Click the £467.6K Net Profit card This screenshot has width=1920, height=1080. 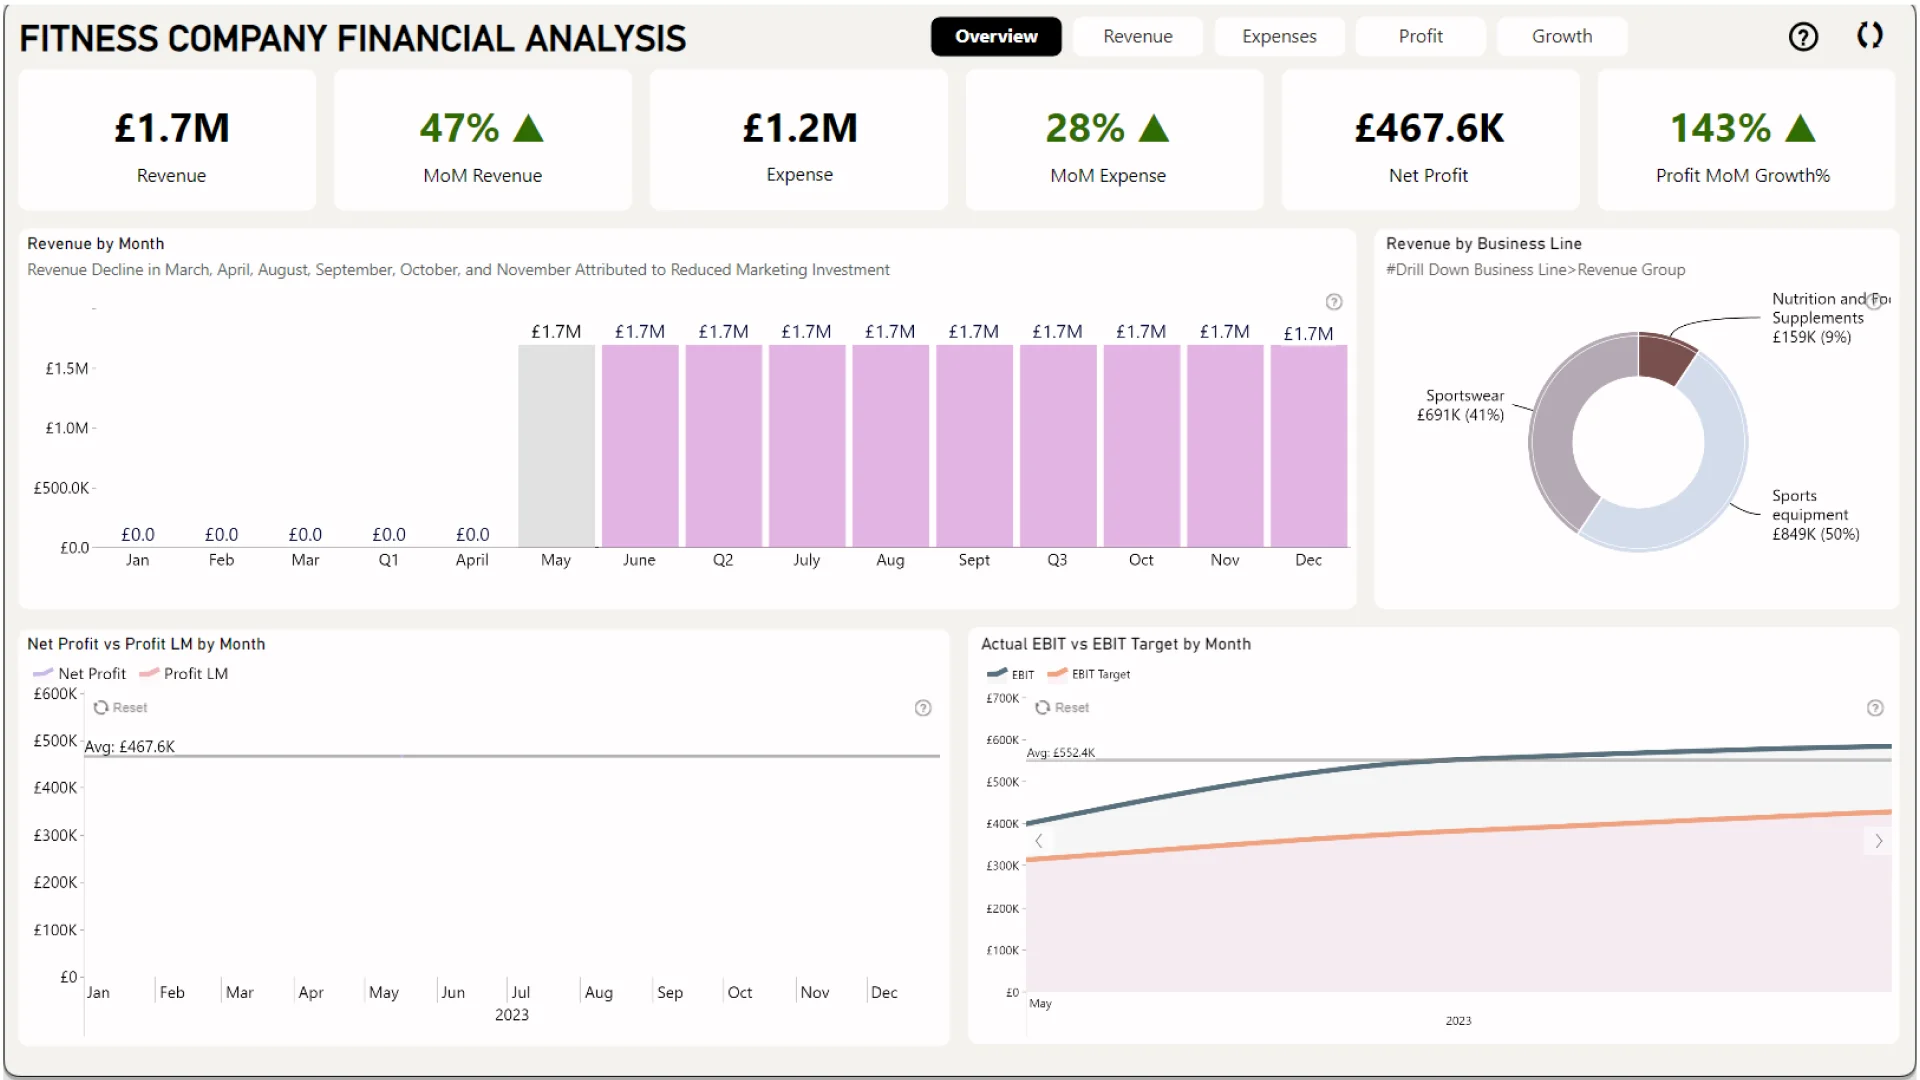(1431, 140)
